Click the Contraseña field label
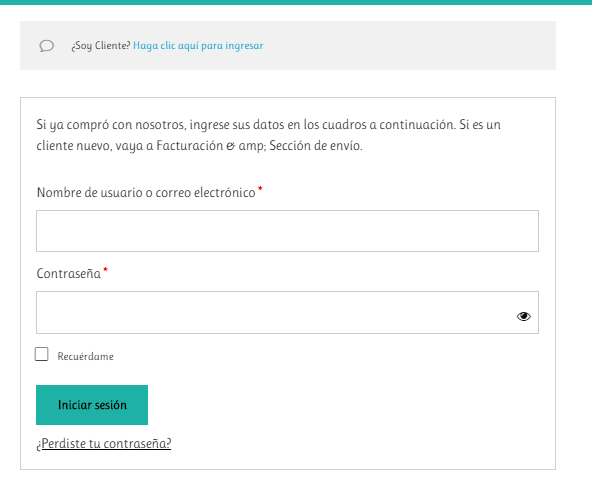592x487 pixels. [68, 273]
